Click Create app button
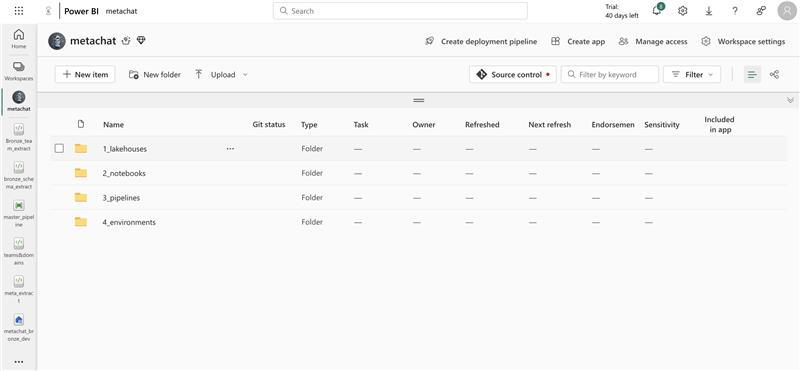The height and width of the screenshot is (371, 800). point(578,41)
